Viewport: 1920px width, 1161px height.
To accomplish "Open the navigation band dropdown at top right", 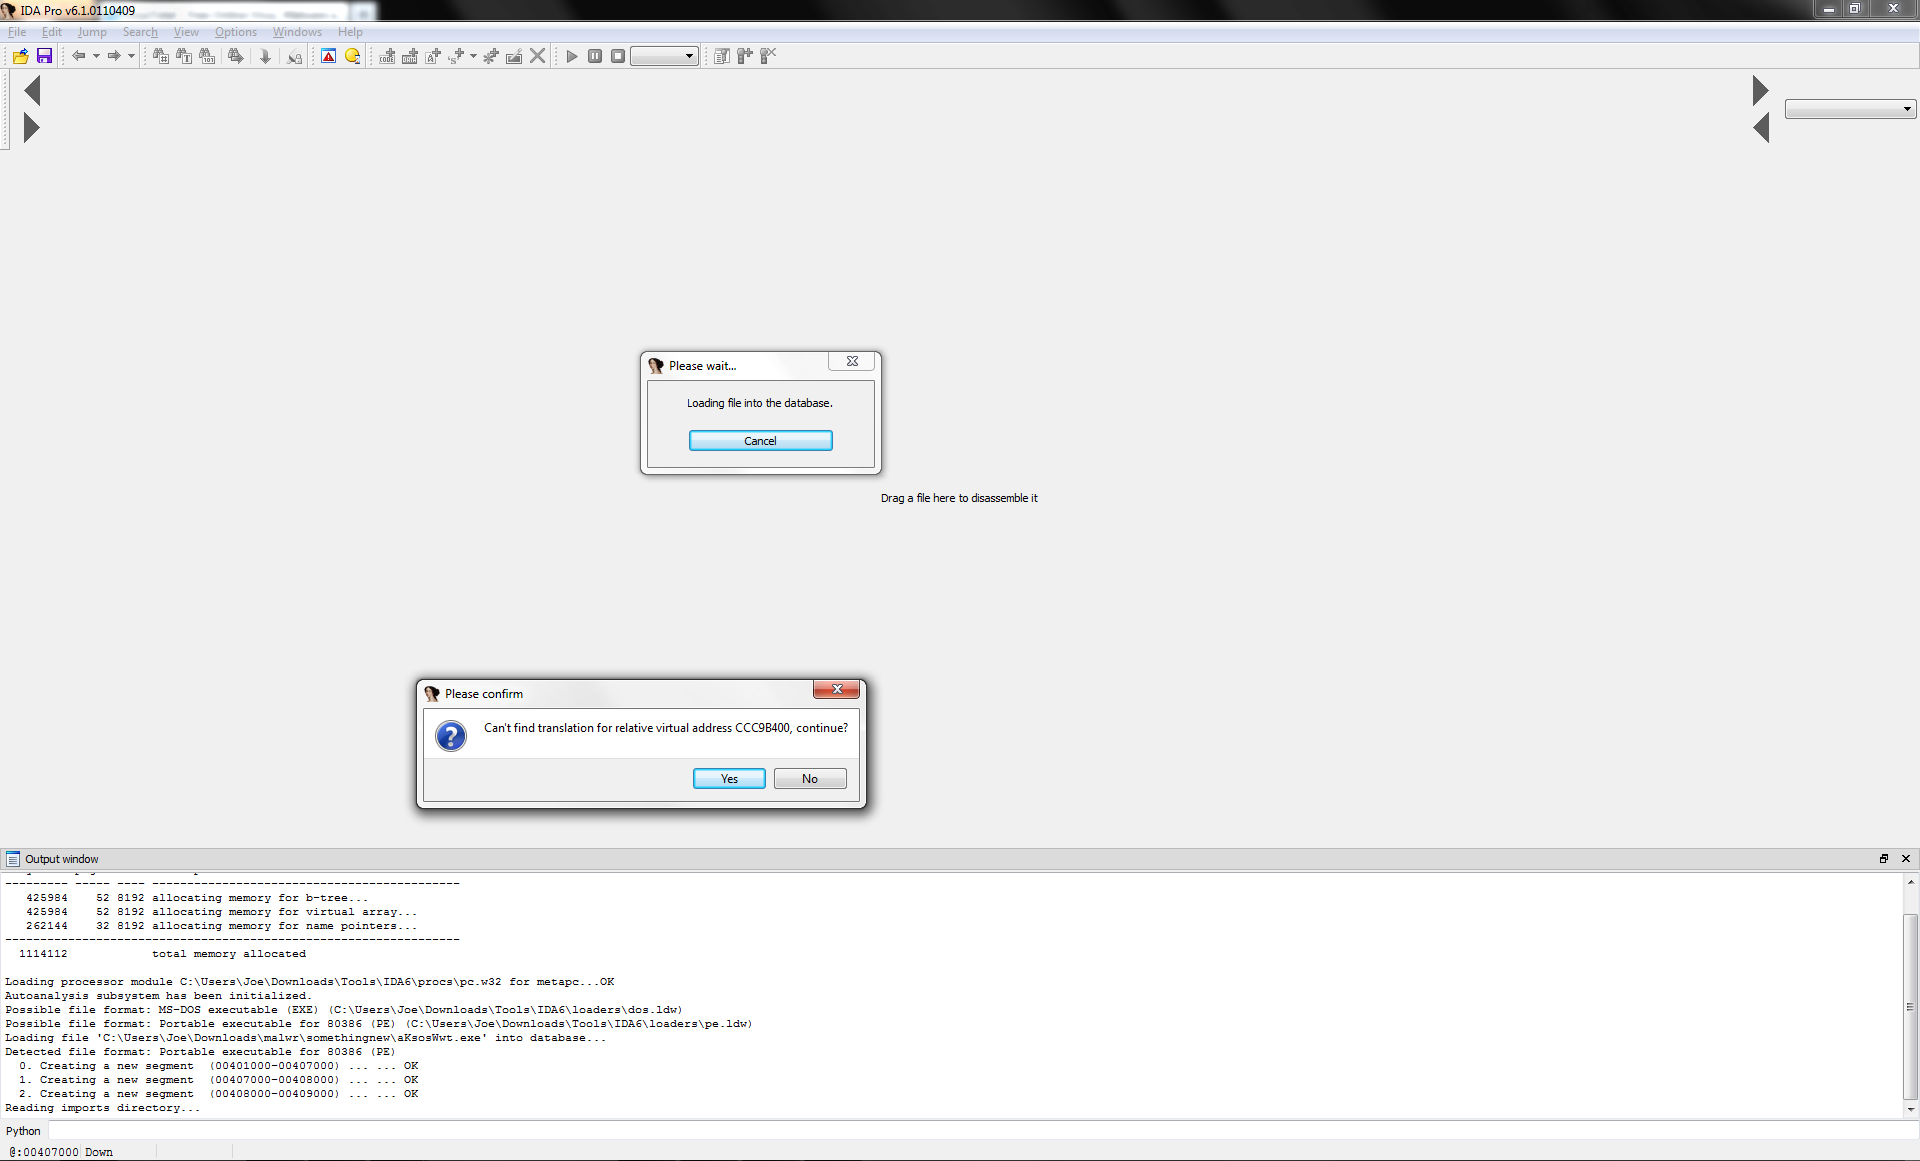I will 1850,109.
